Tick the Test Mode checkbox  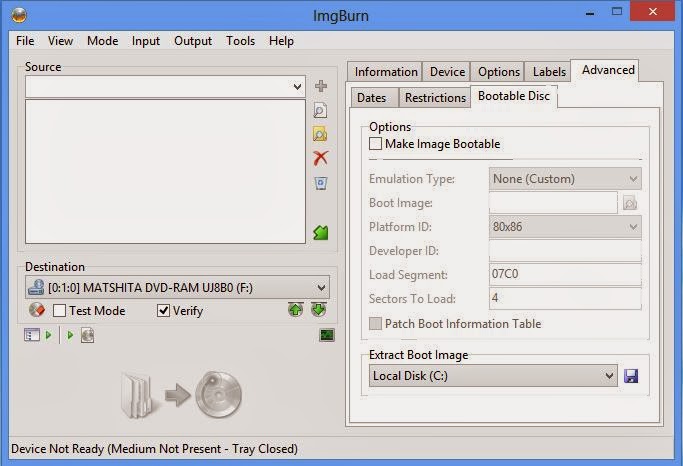click(x=59, y=311)
